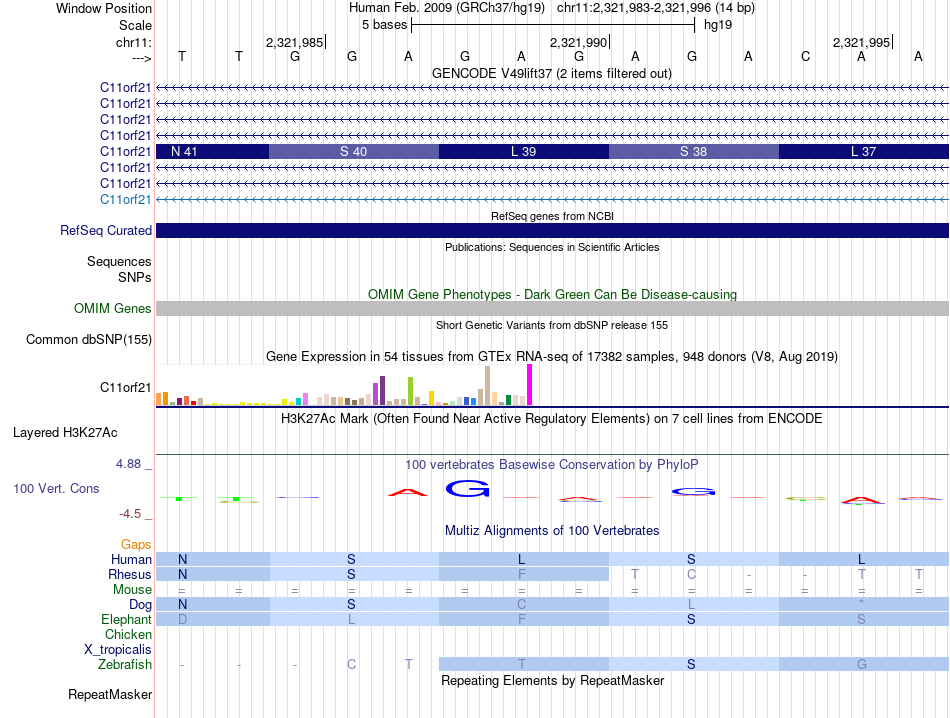Open GENCODE V49lift37 track title
950x718 pixels.
pyautogui.click(x=552, y=73)
